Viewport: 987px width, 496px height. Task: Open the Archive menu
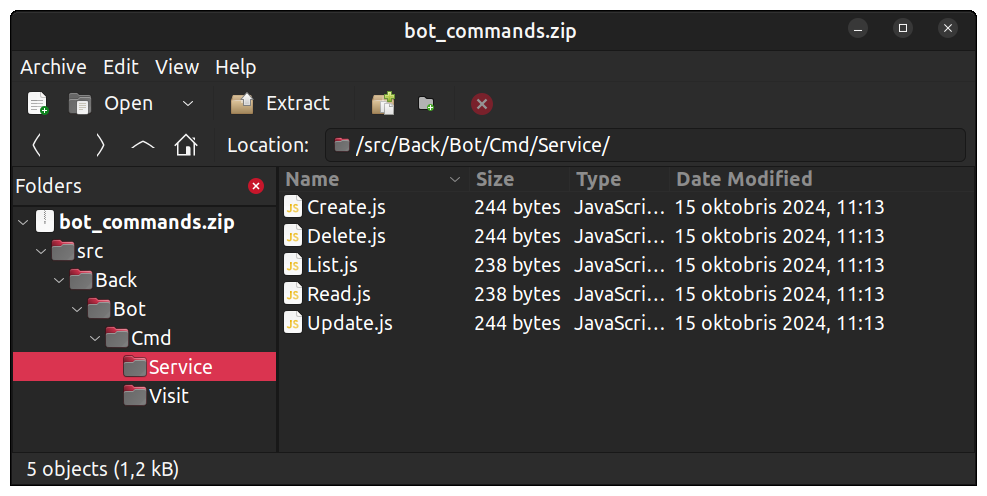tap(54, 67)
